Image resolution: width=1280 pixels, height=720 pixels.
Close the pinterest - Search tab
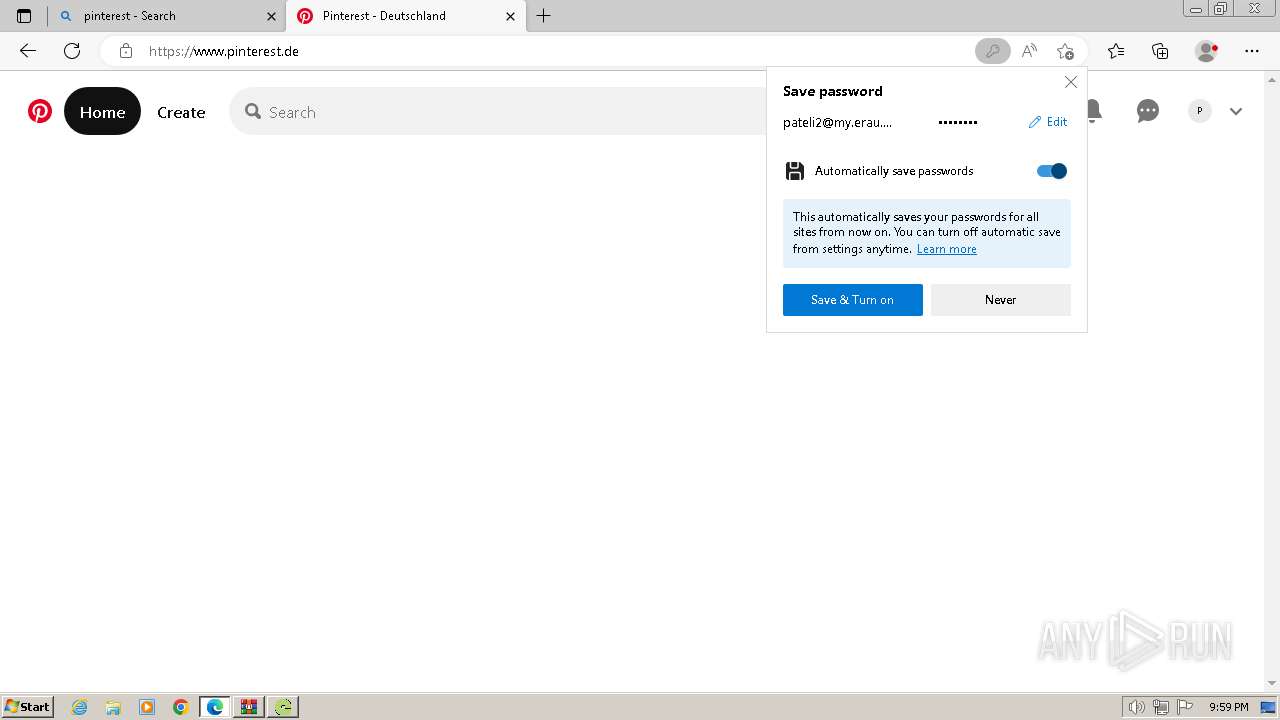click(x=271, y=16)
